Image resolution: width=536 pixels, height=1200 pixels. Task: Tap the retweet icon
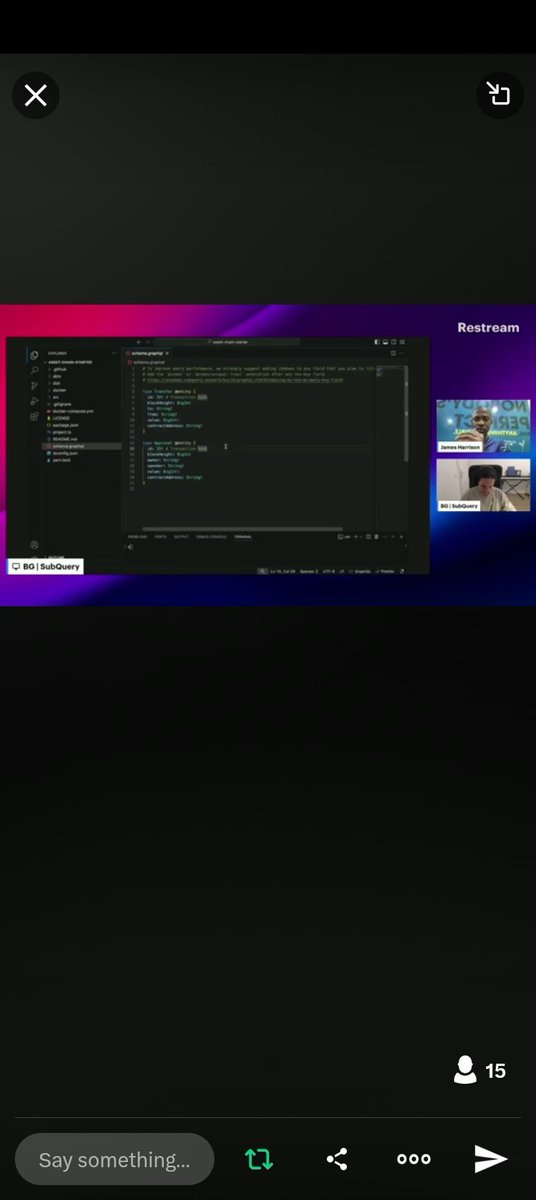click(x=258, y=1159)
